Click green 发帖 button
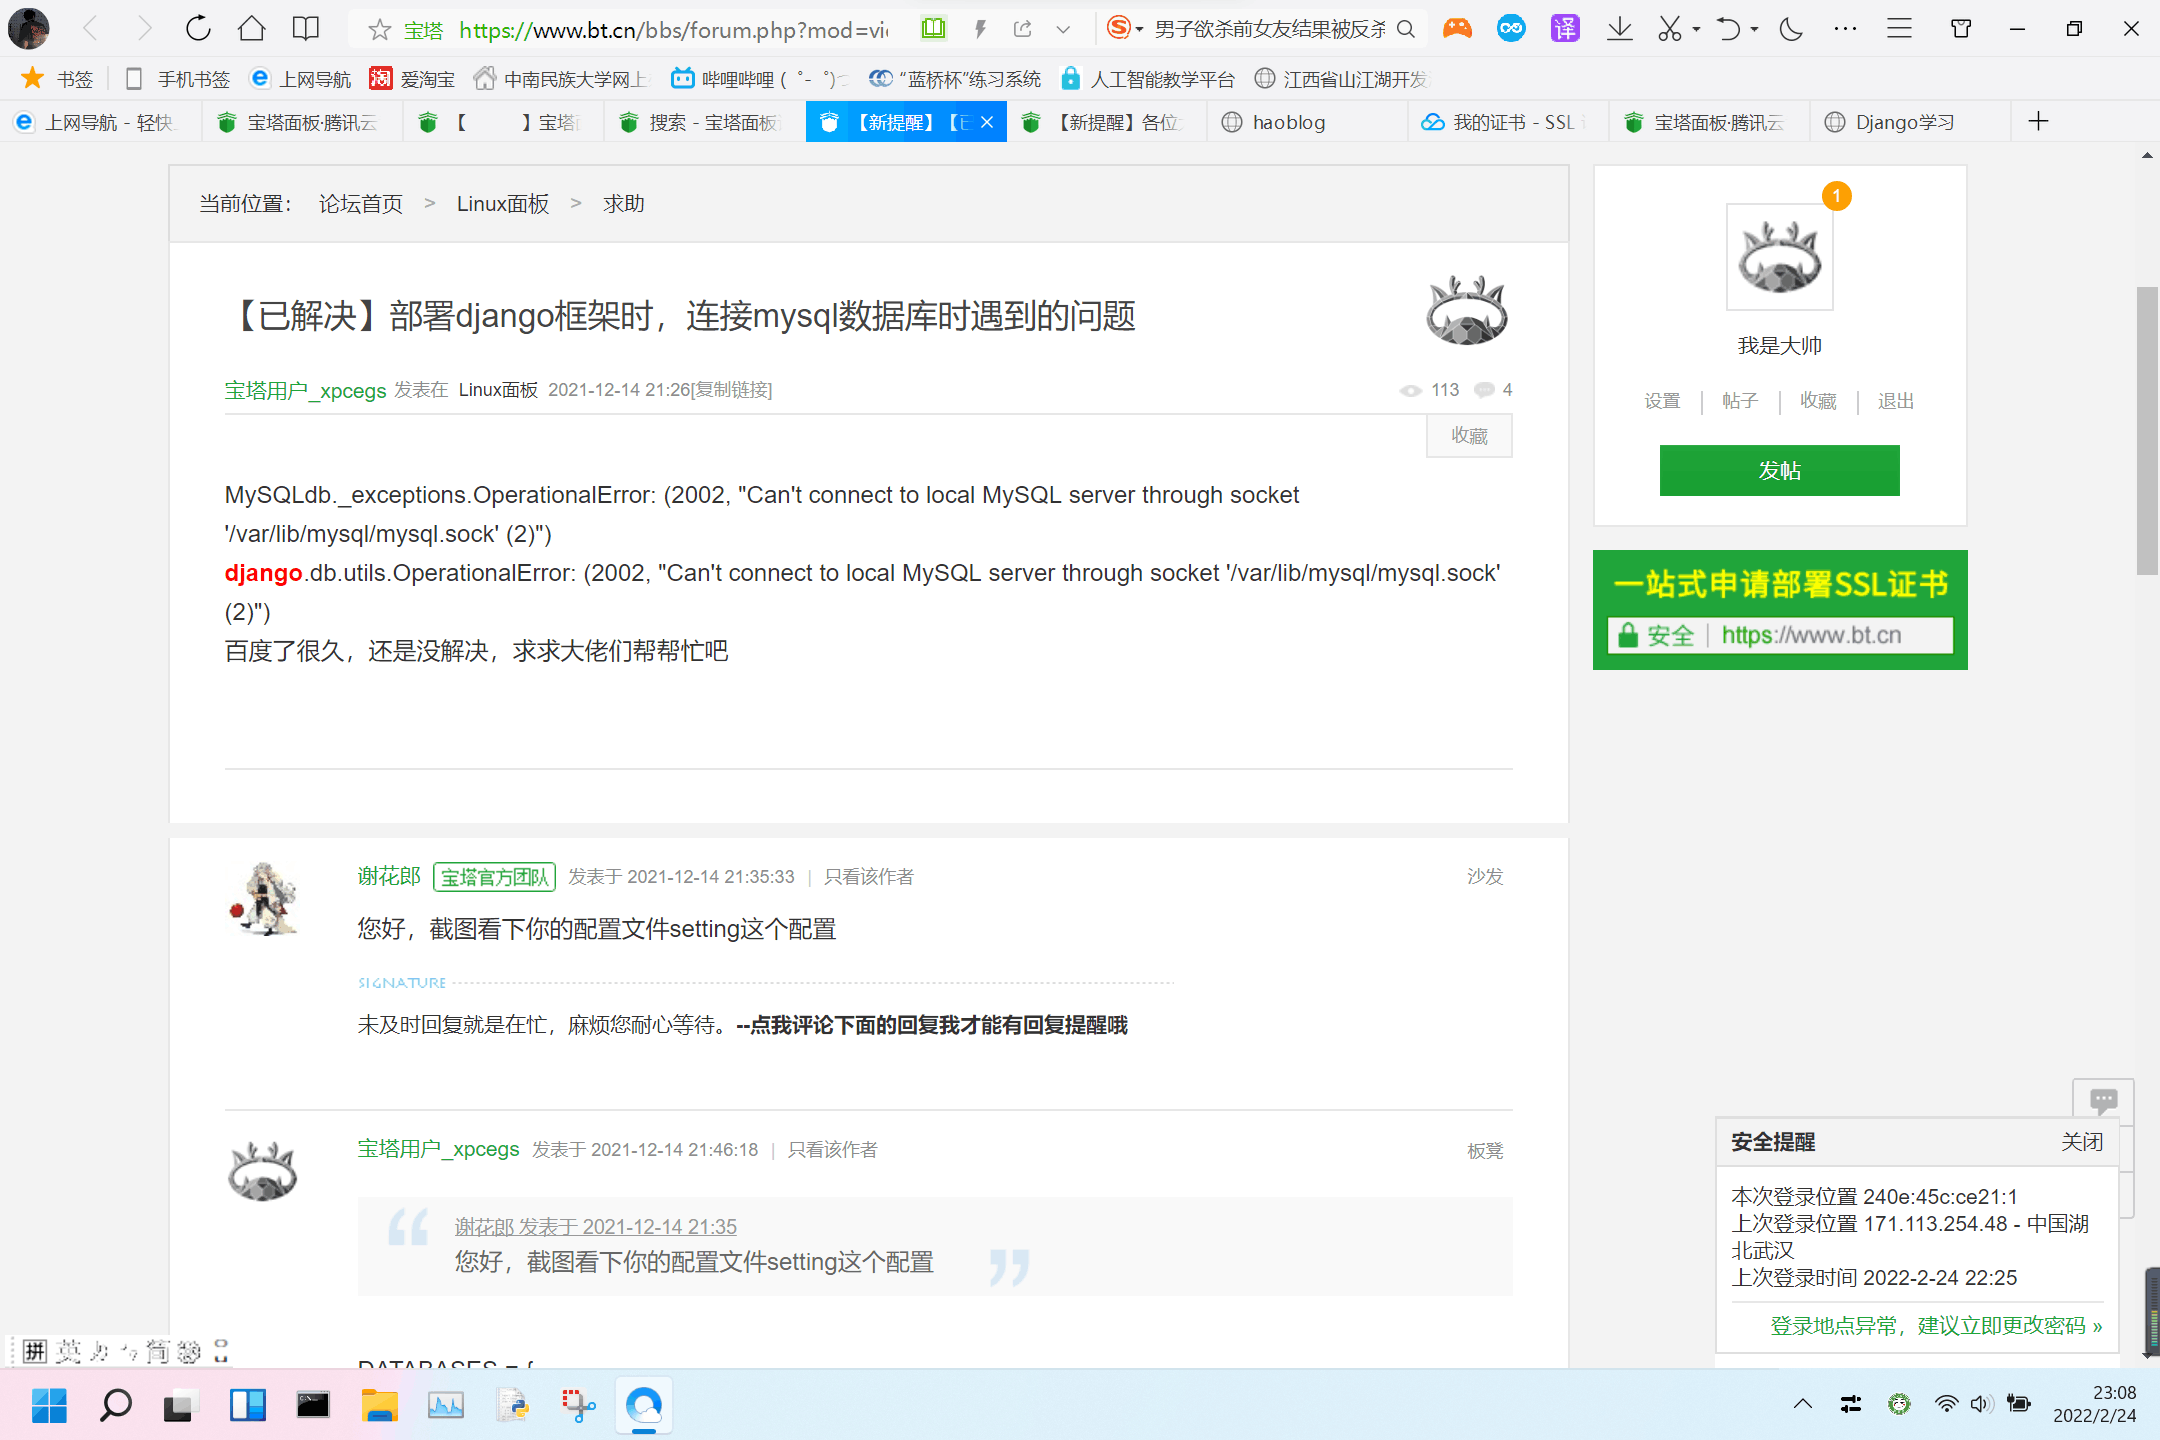 pyautogui.click(x=1780, y=470)
